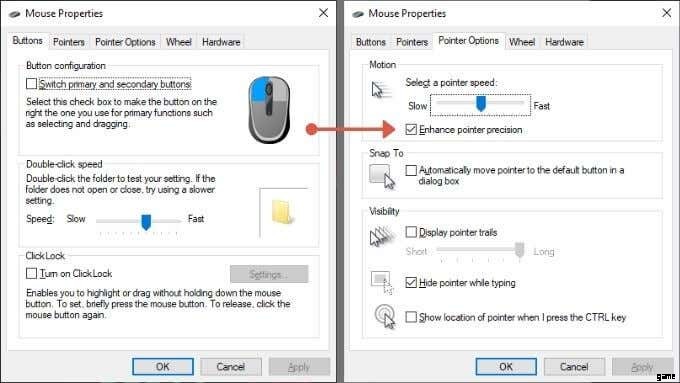Toggle Hide pointer while typing
680x383 pixels.
(411, 282)
